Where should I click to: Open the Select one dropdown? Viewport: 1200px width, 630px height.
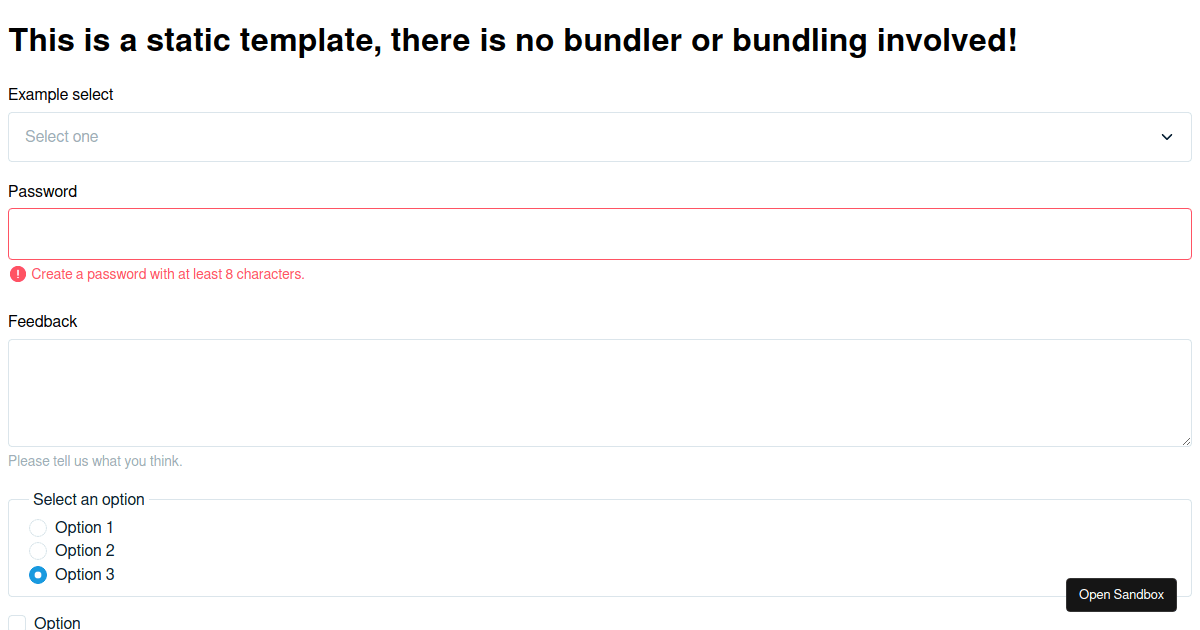[600, 137]
